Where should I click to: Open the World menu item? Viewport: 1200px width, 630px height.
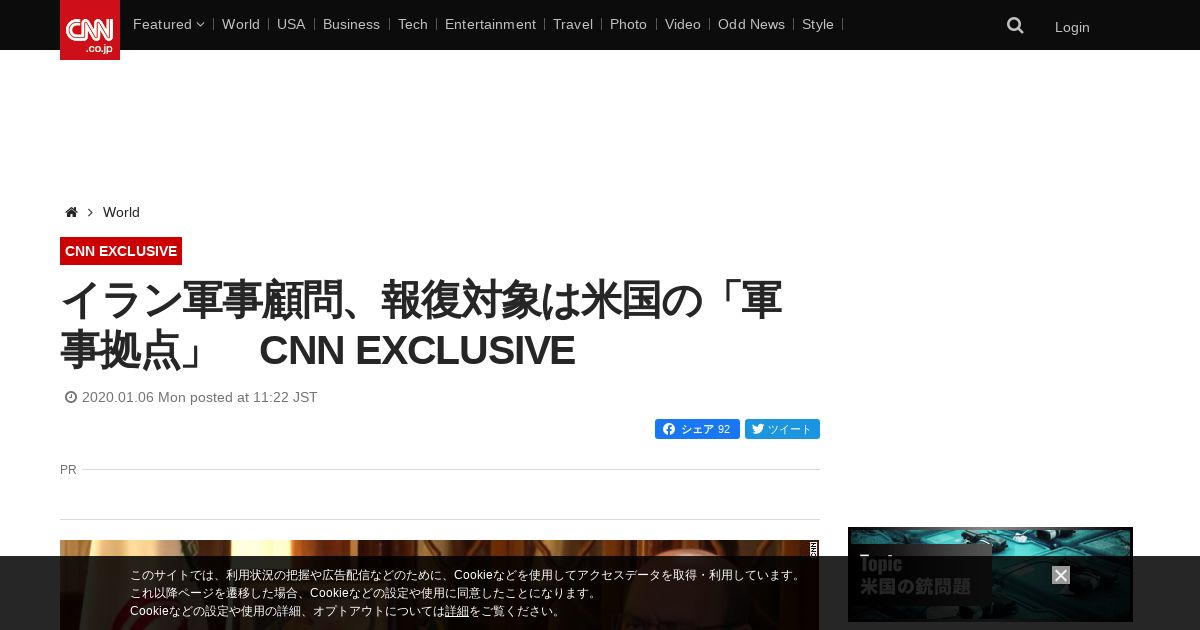click(241, 24)
